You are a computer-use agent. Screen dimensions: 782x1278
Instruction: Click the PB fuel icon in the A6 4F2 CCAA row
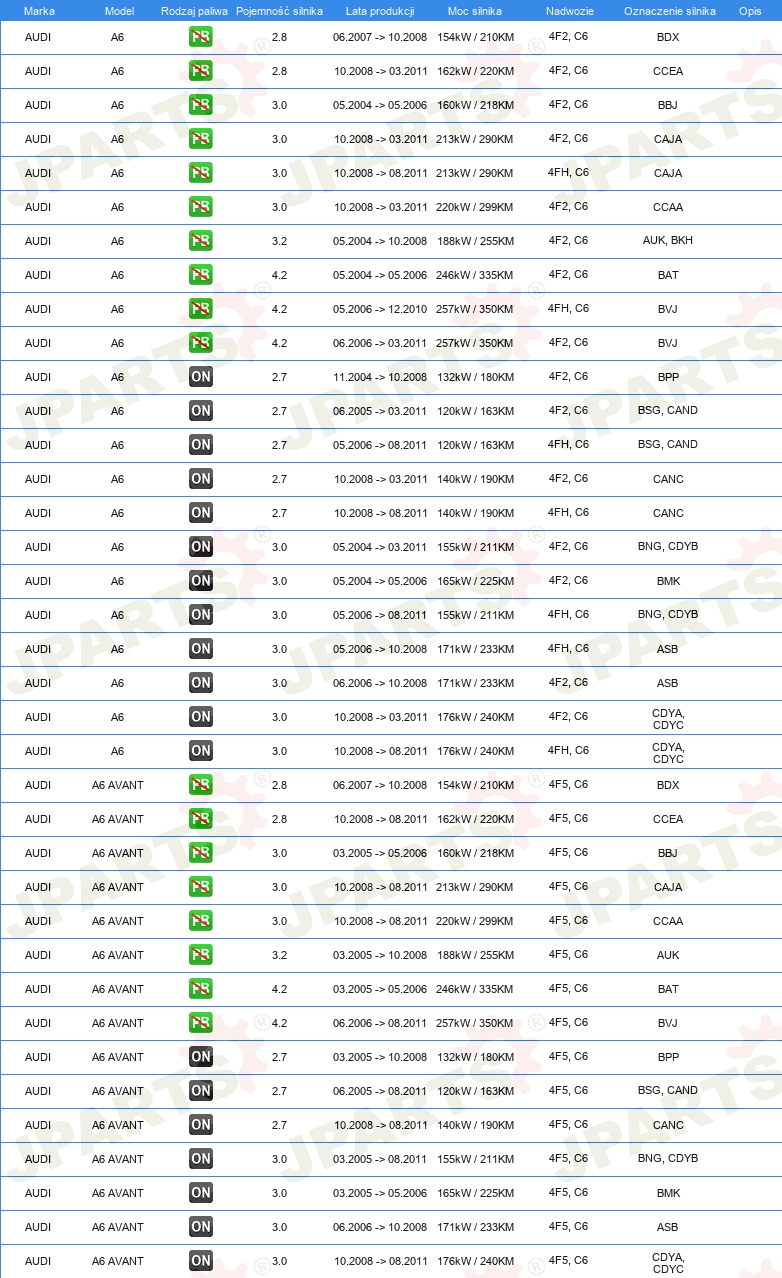click(201, 207)
